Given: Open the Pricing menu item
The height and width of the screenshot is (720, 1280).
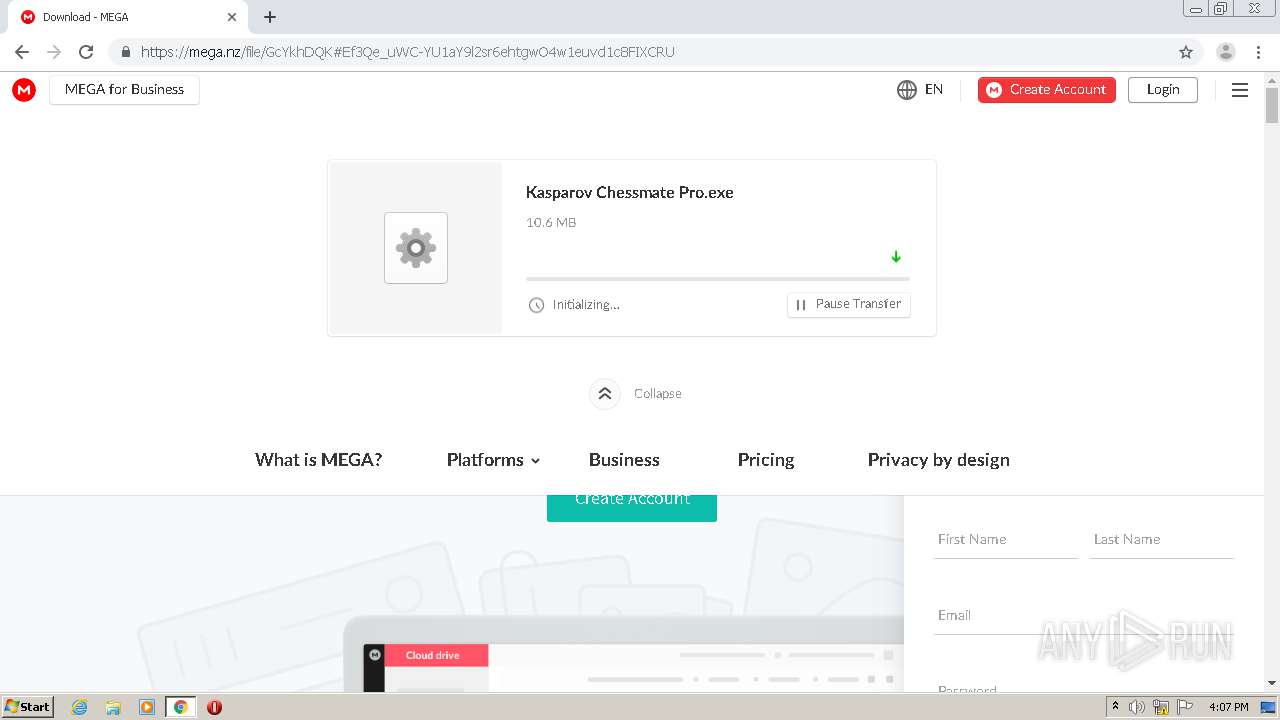Looking at the screenshot, I should tap(766, 460).
